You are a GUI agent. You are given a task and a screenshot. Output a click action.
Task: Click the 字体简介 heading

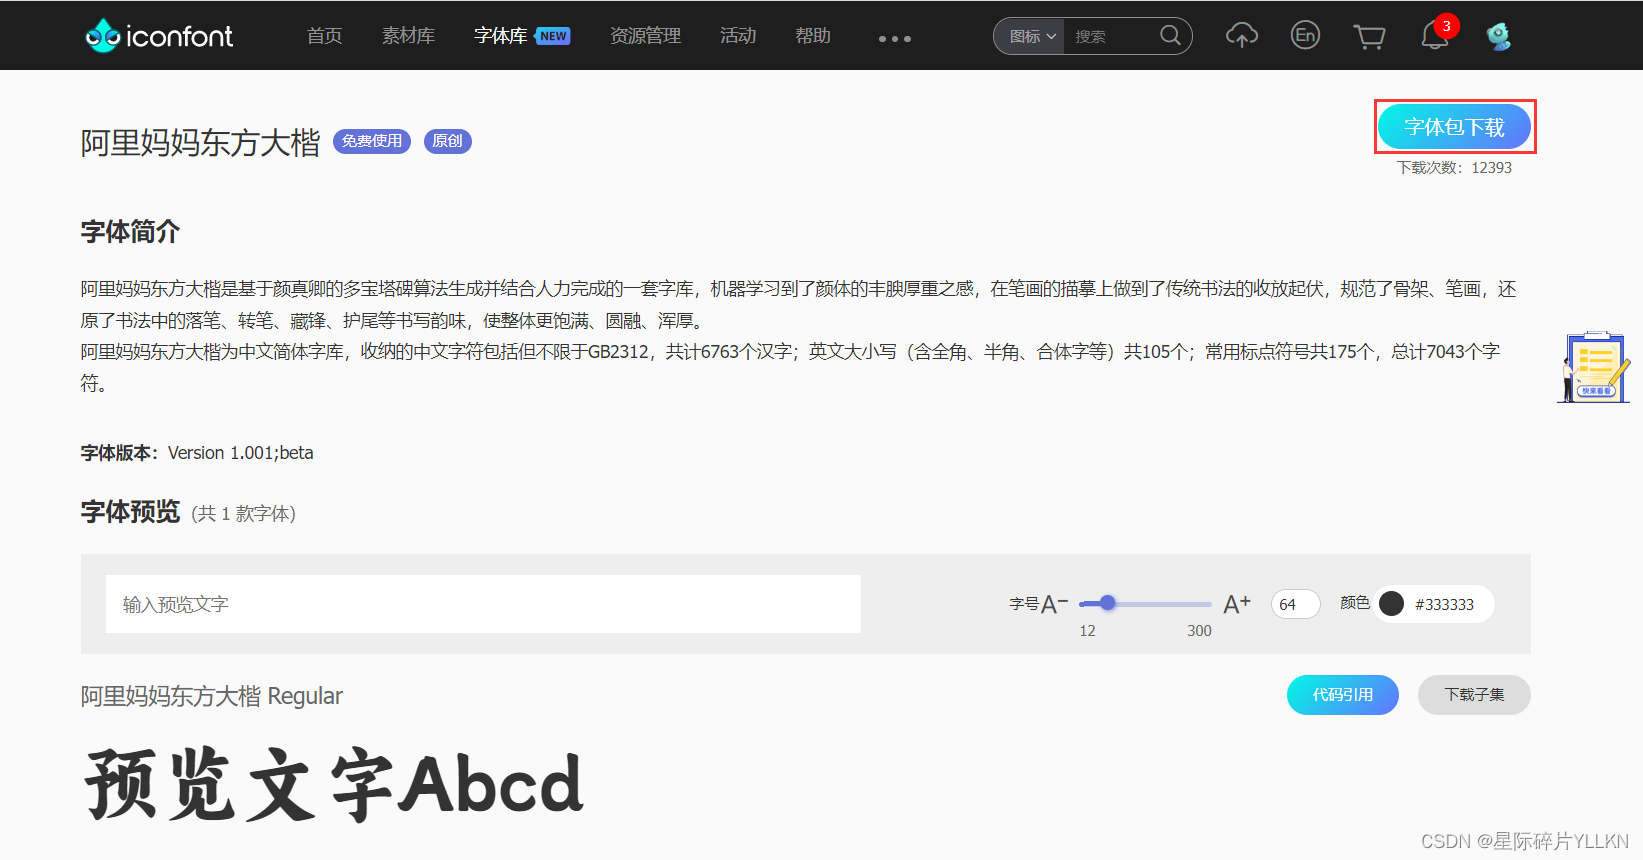click(130, 232)
